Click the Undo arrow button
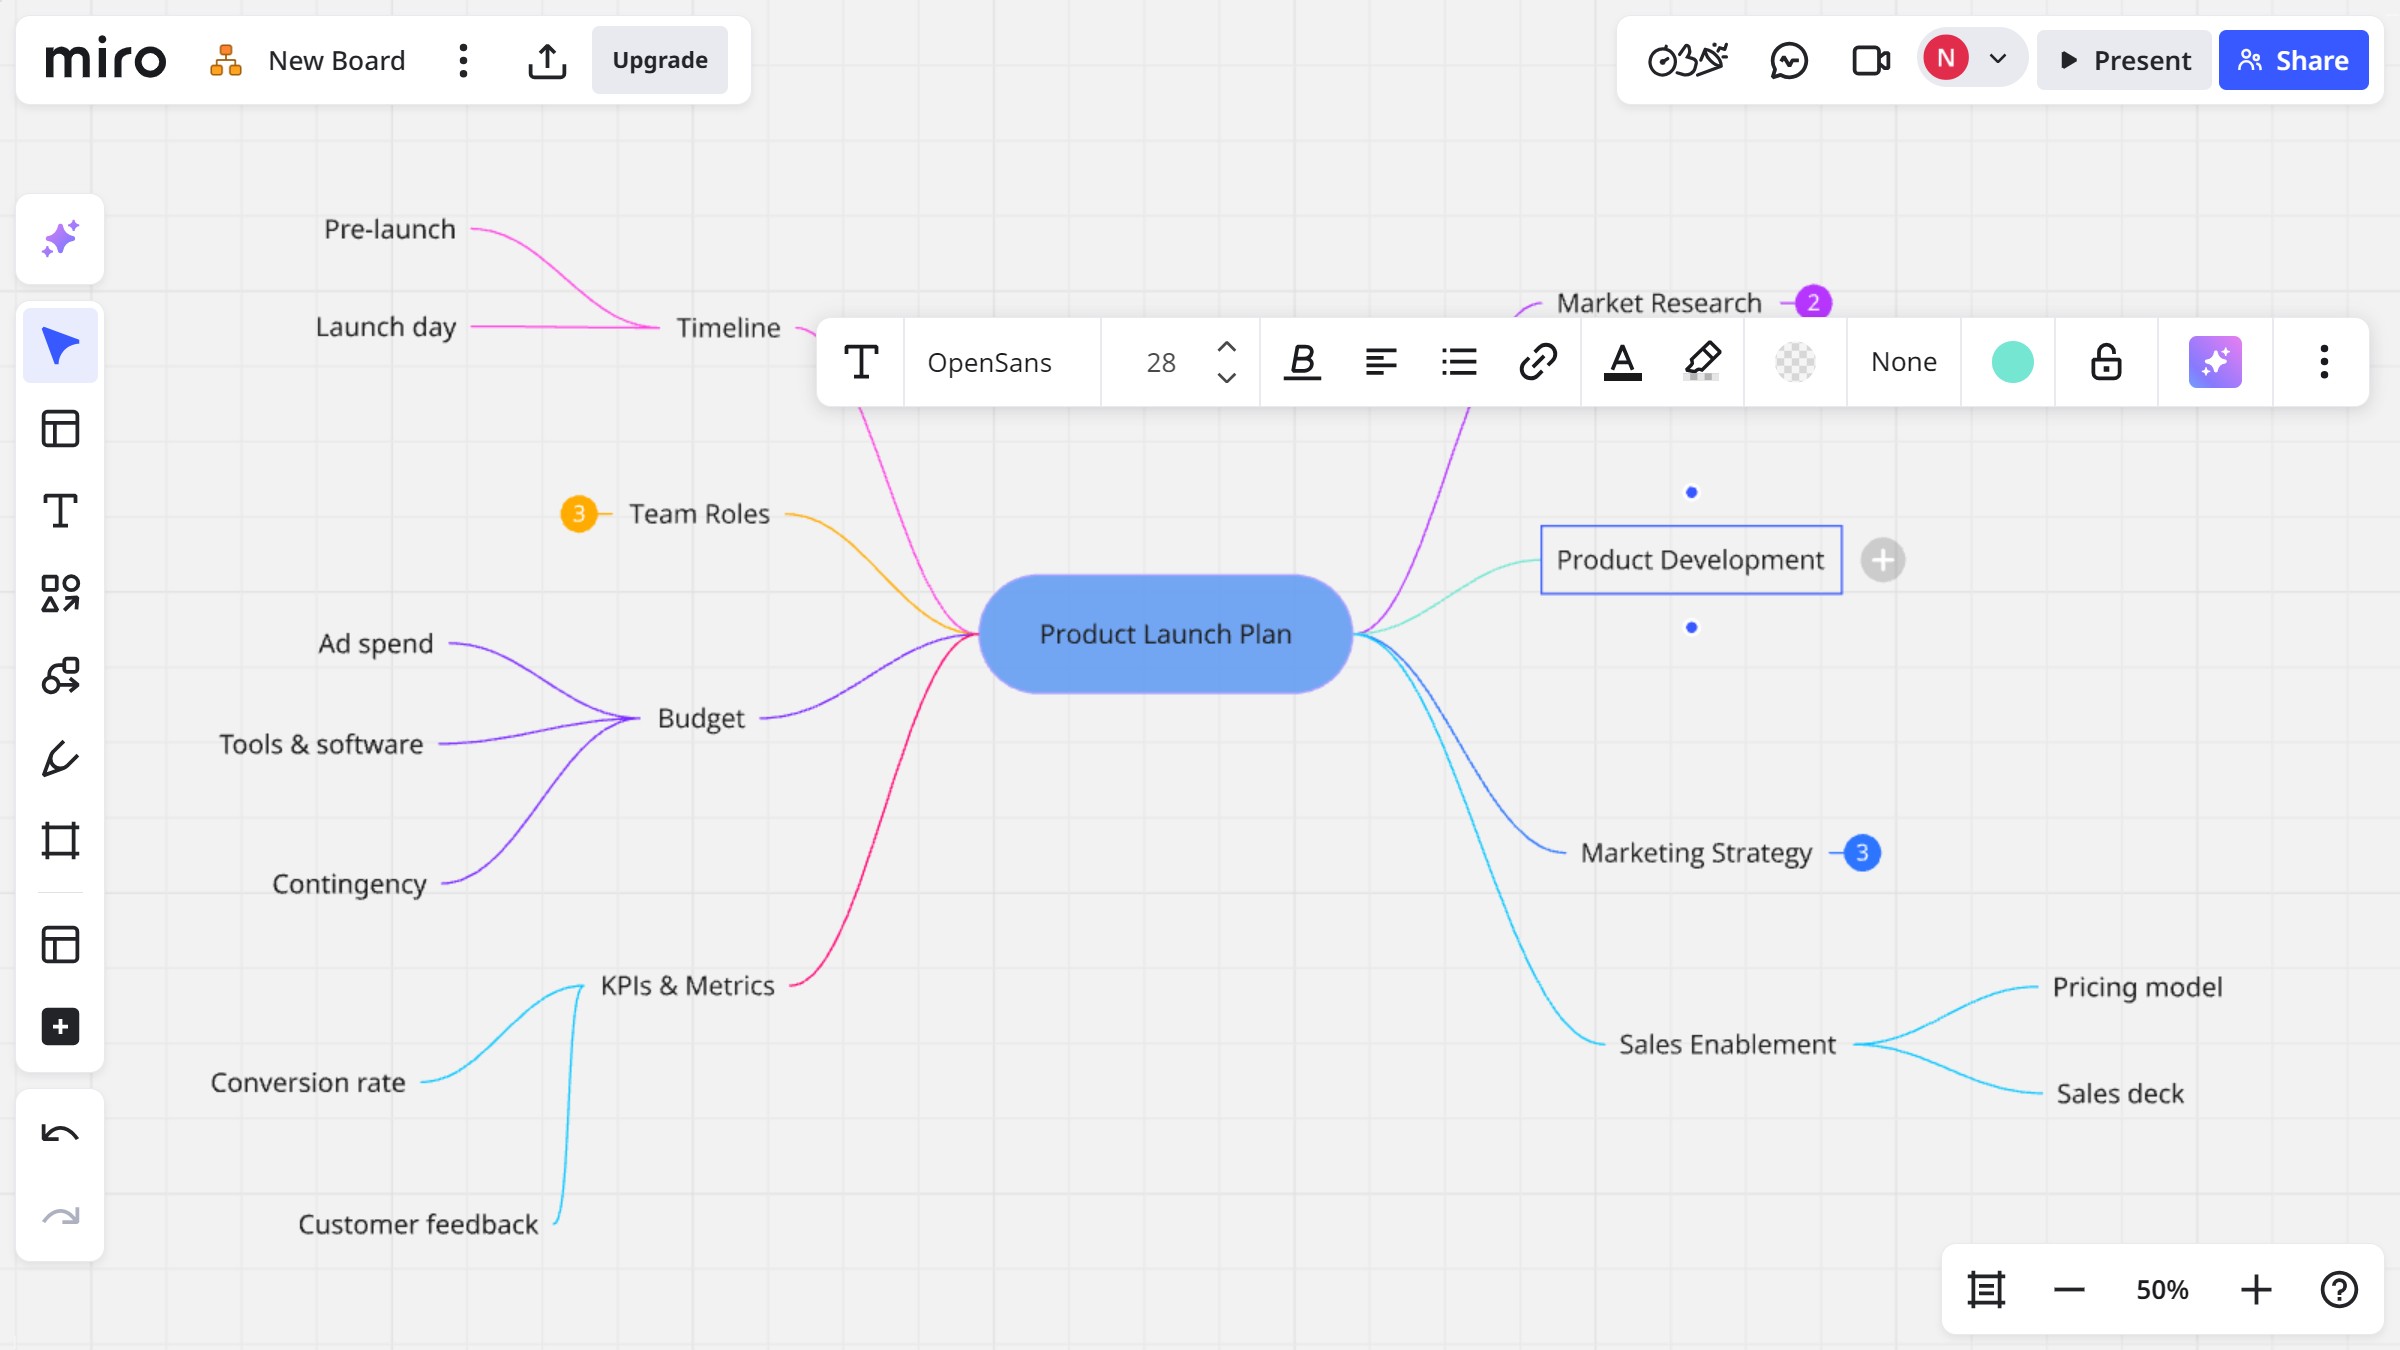The width and height of the screenshot is (2400, 1350). [x=60, y=1134]
